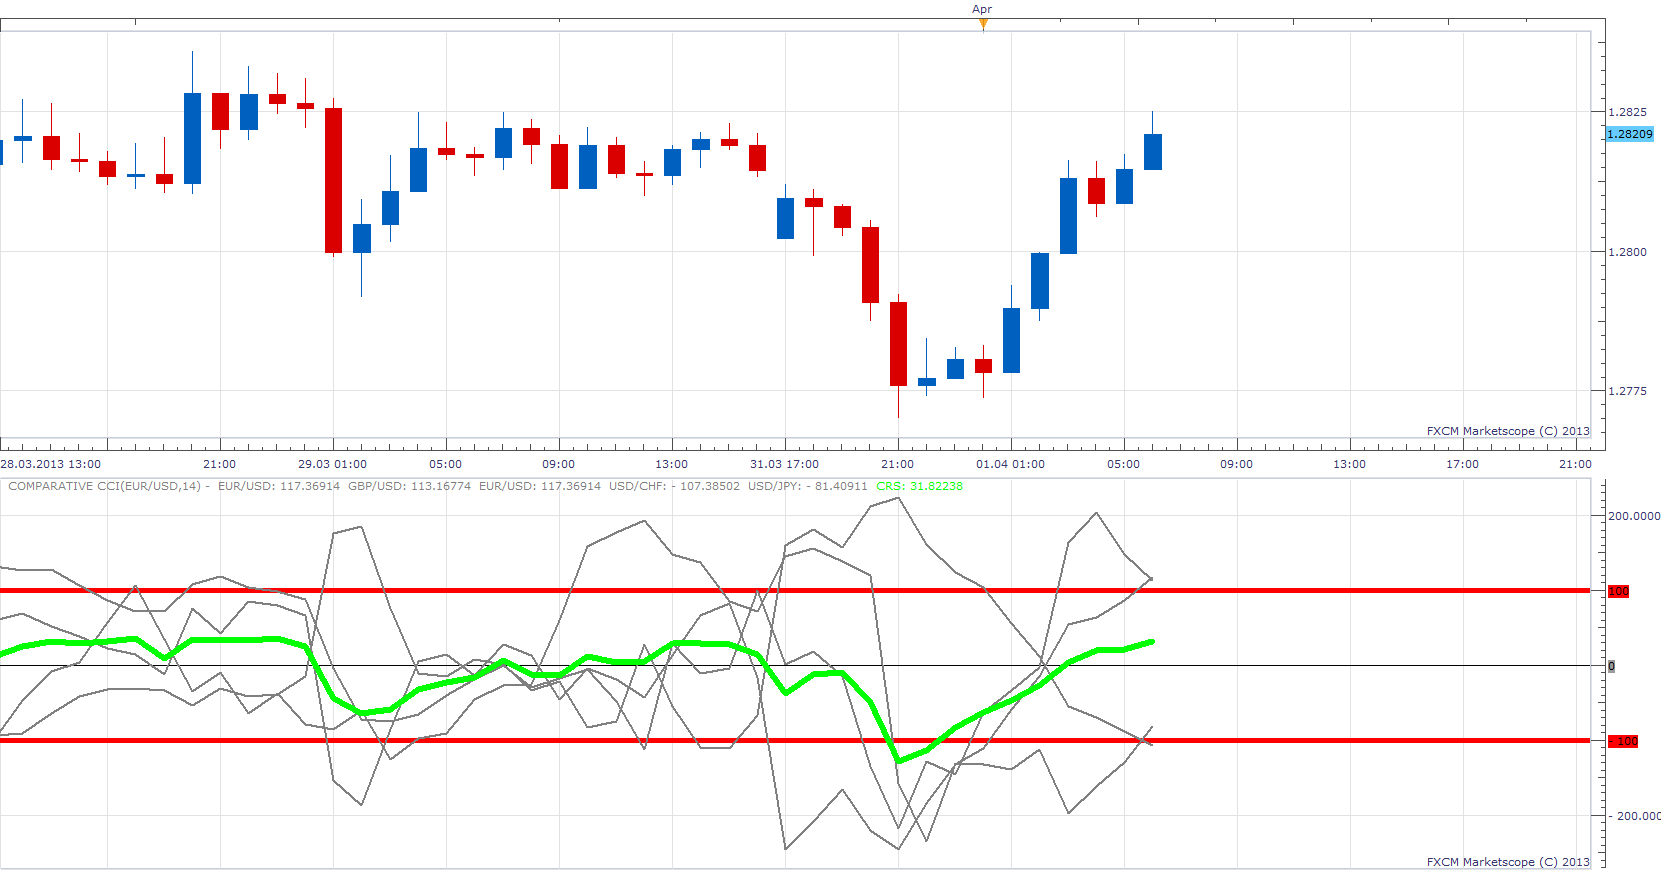
Task: Click the 1.2825 price axis label
Action: [x=1627, y=112]
